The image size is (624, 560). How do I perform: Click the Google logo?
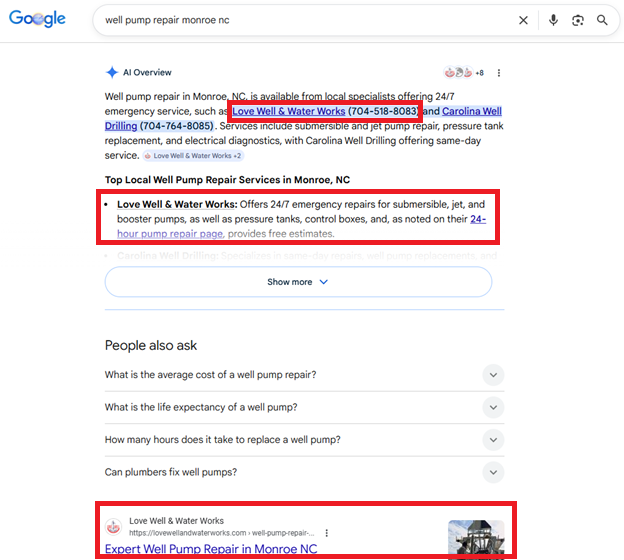(37, 18)
